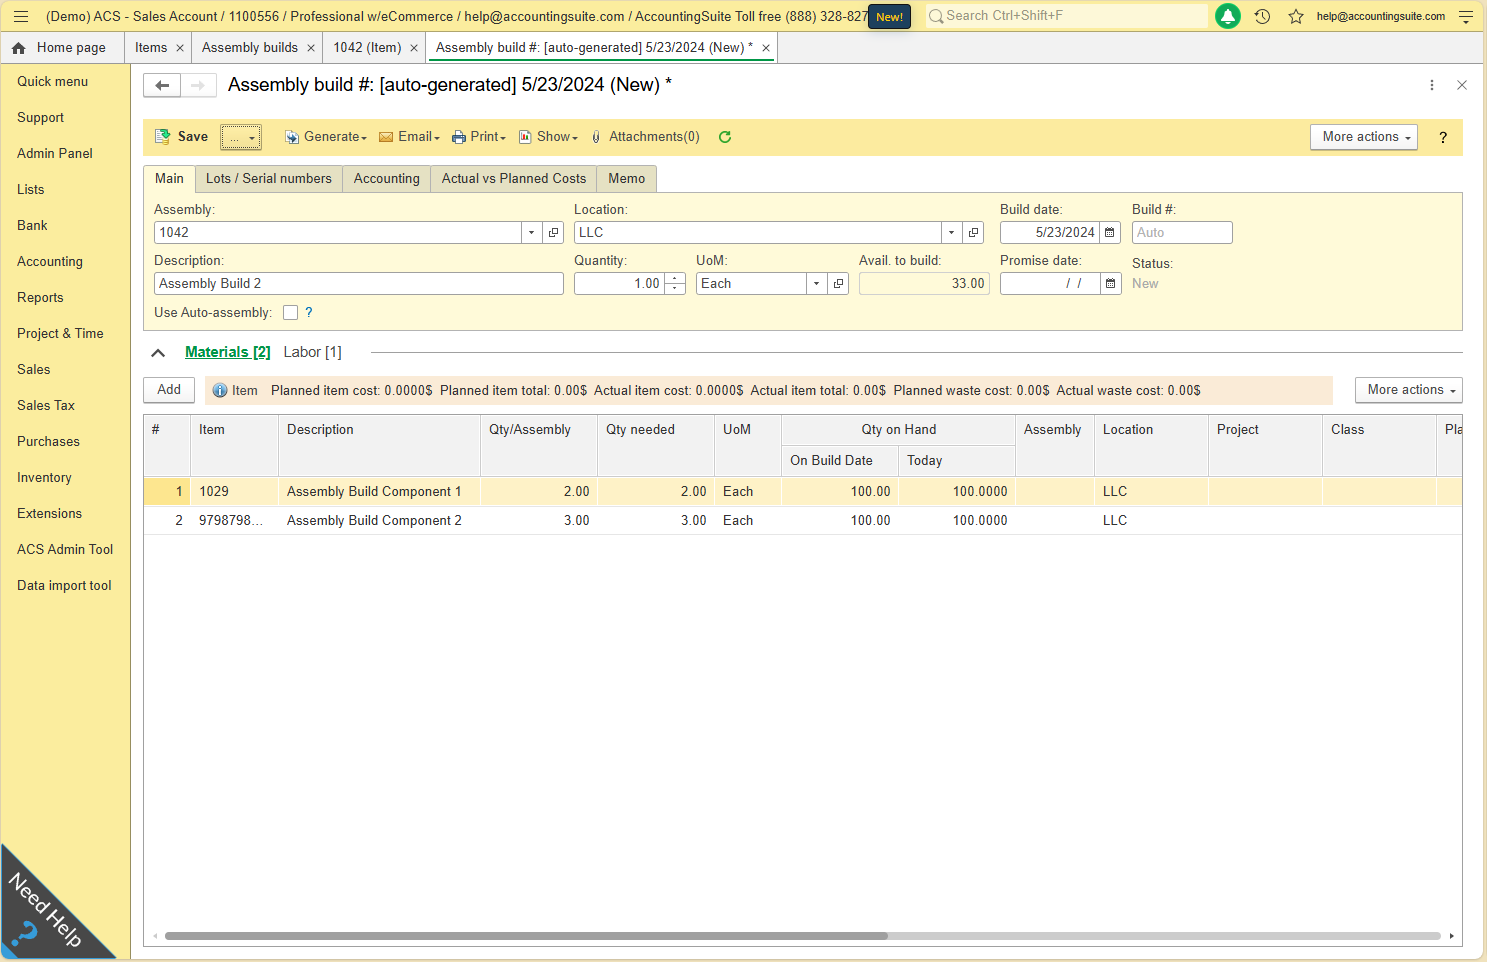Open Attachments(0) paperclip

tap(646, 137)
